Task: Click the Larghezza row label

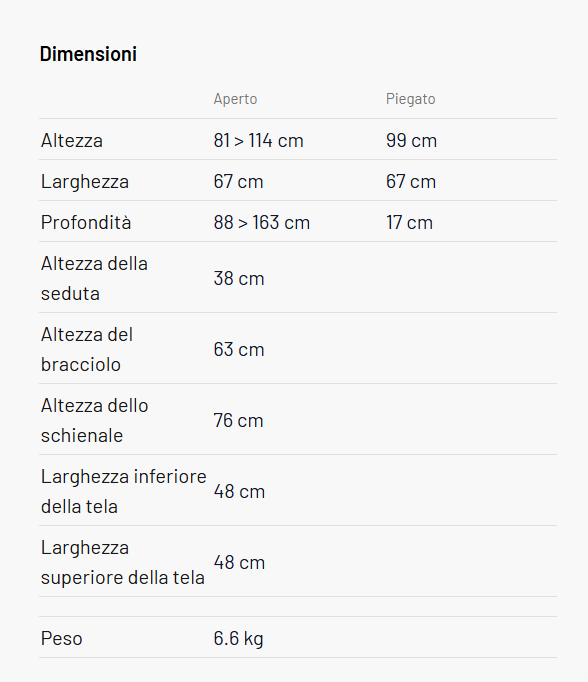Action: click(x=85, y=181)
